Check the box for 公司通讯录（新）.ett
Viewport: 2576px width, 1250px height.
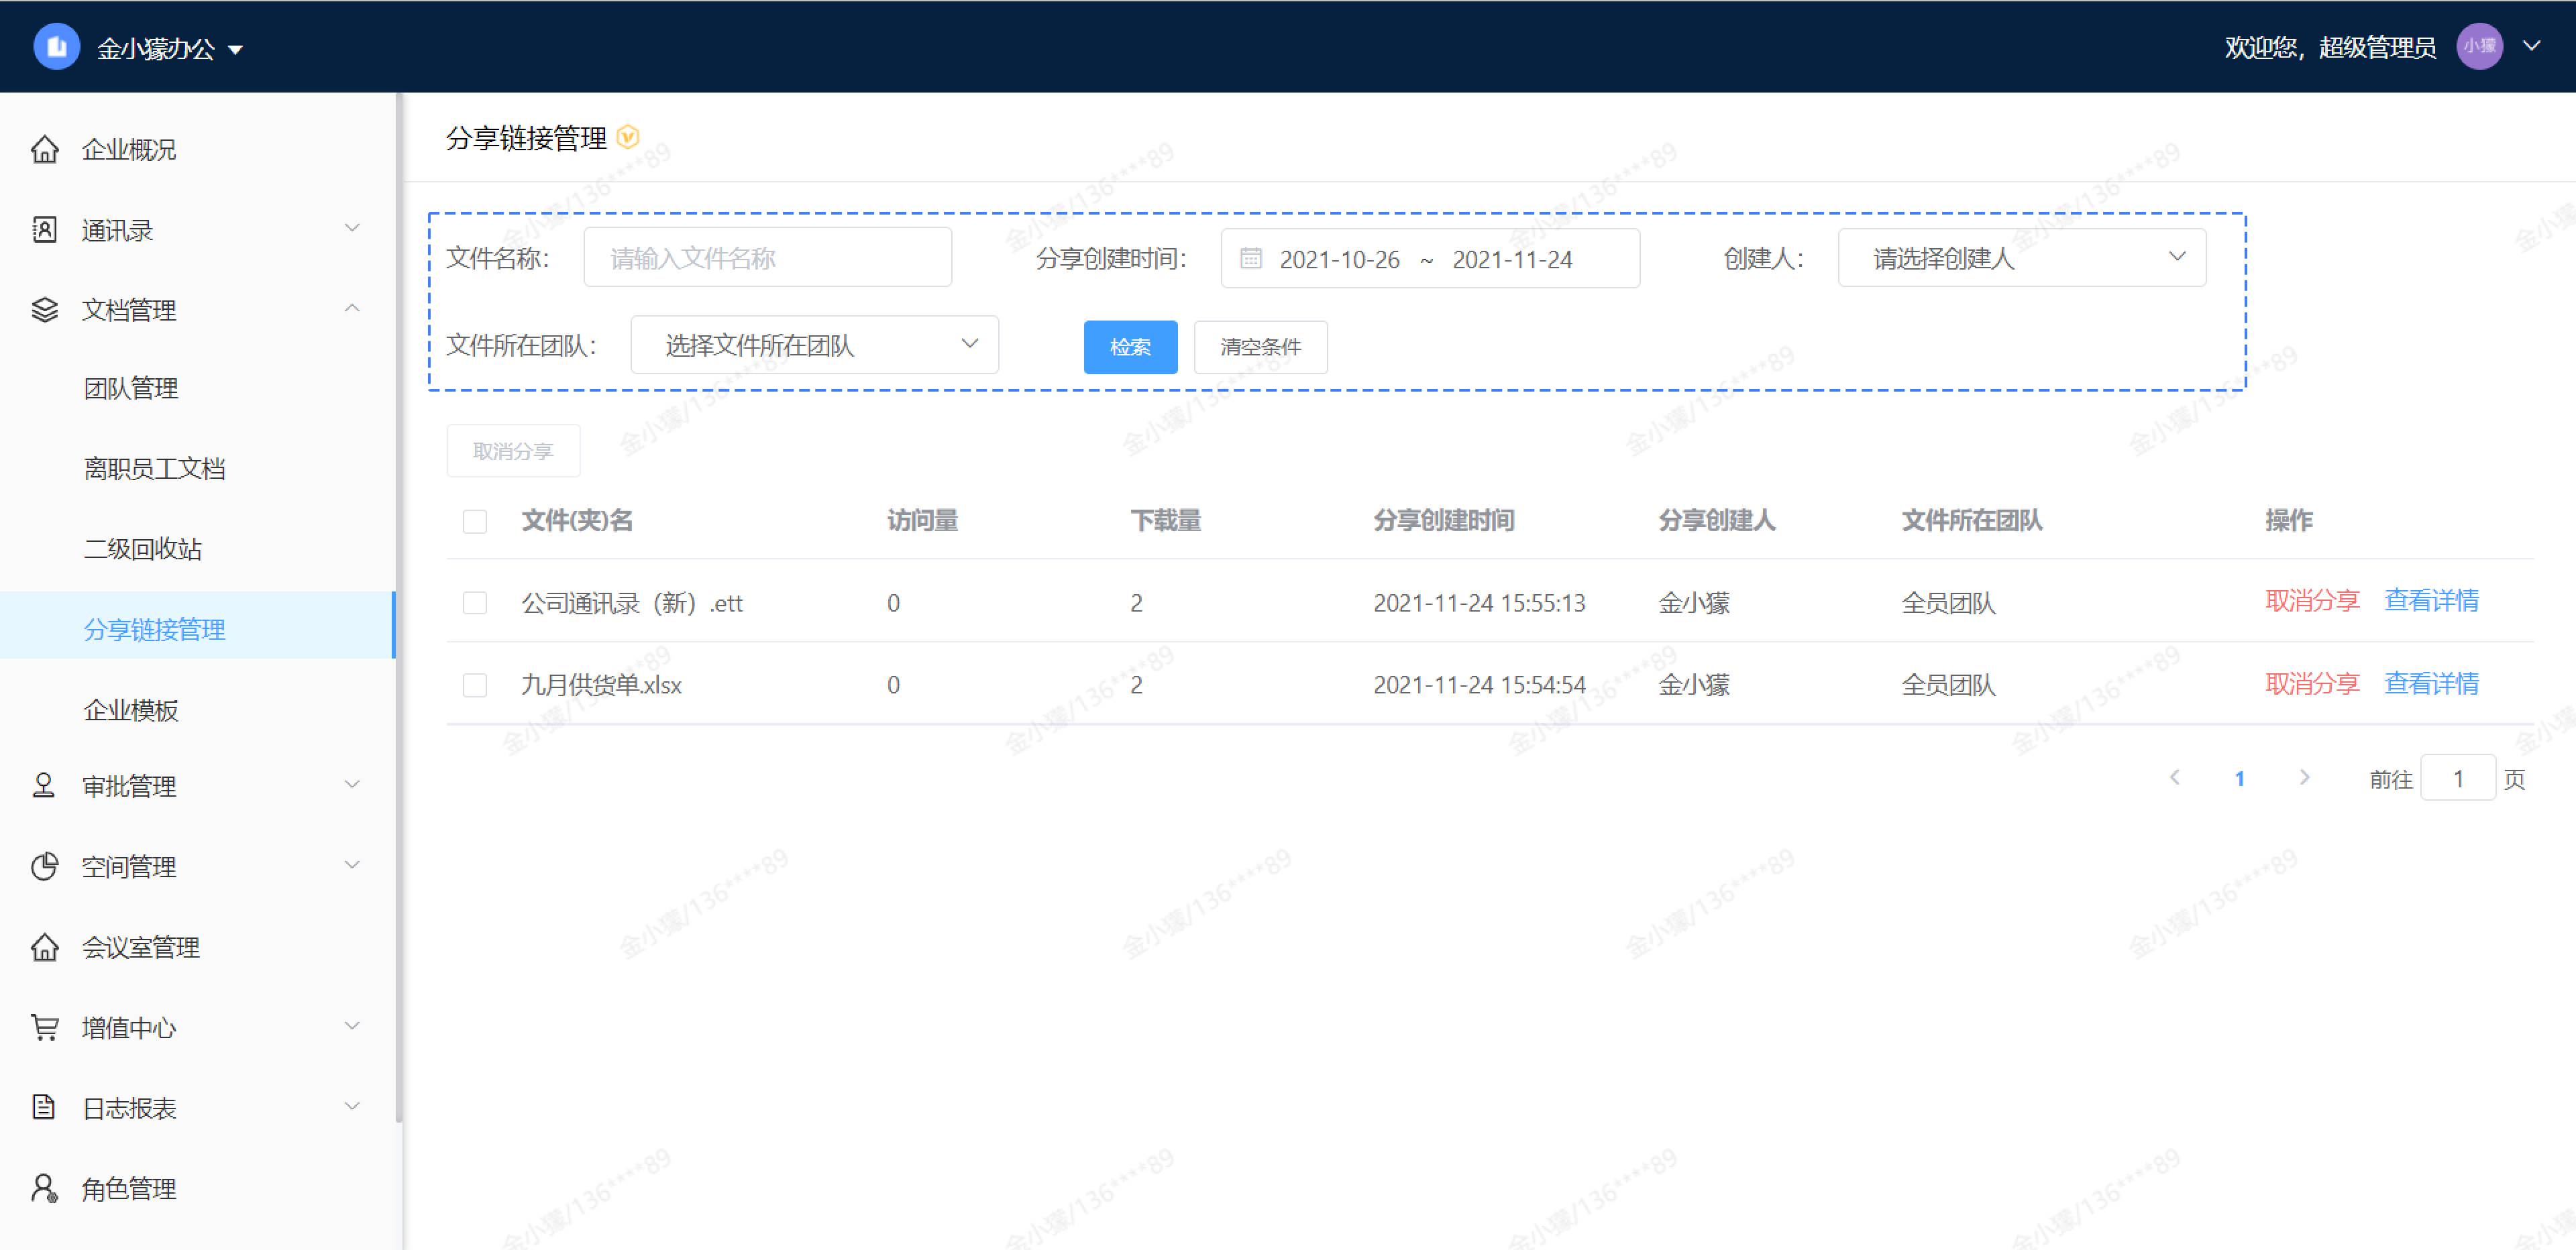[475, 603]
